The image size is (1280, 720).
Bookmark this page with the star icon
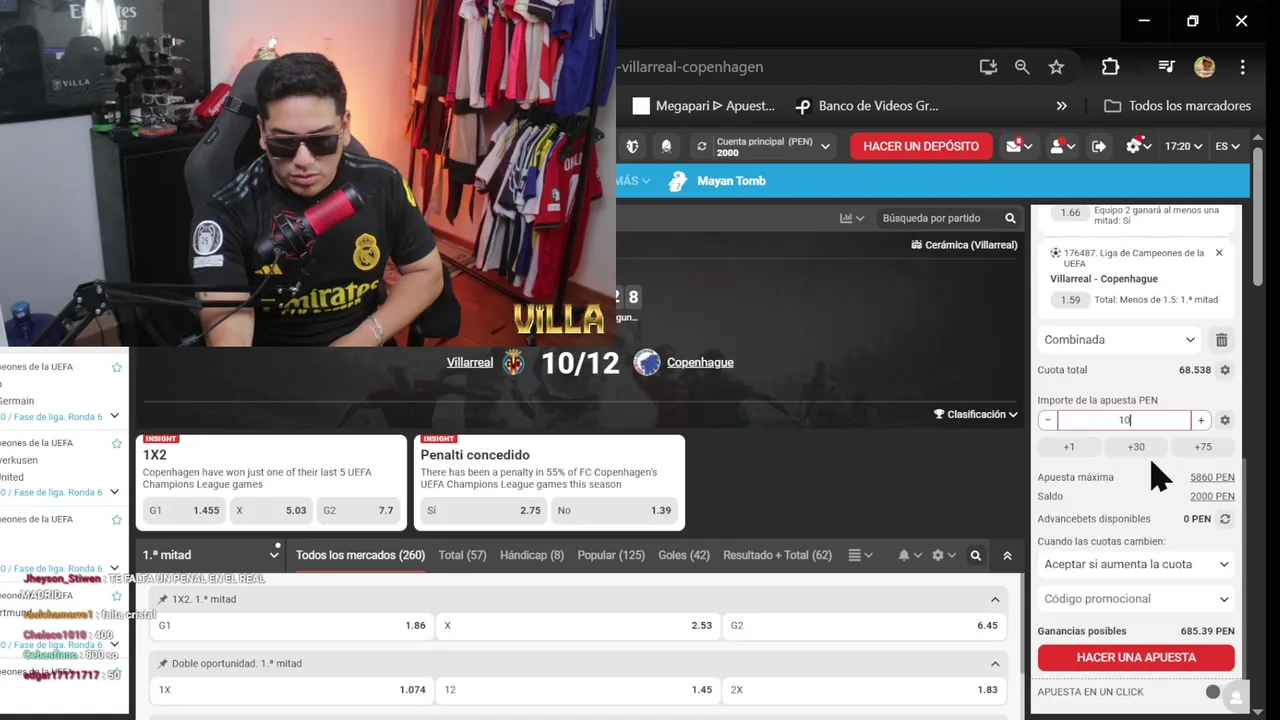[x=1056, y=67]
